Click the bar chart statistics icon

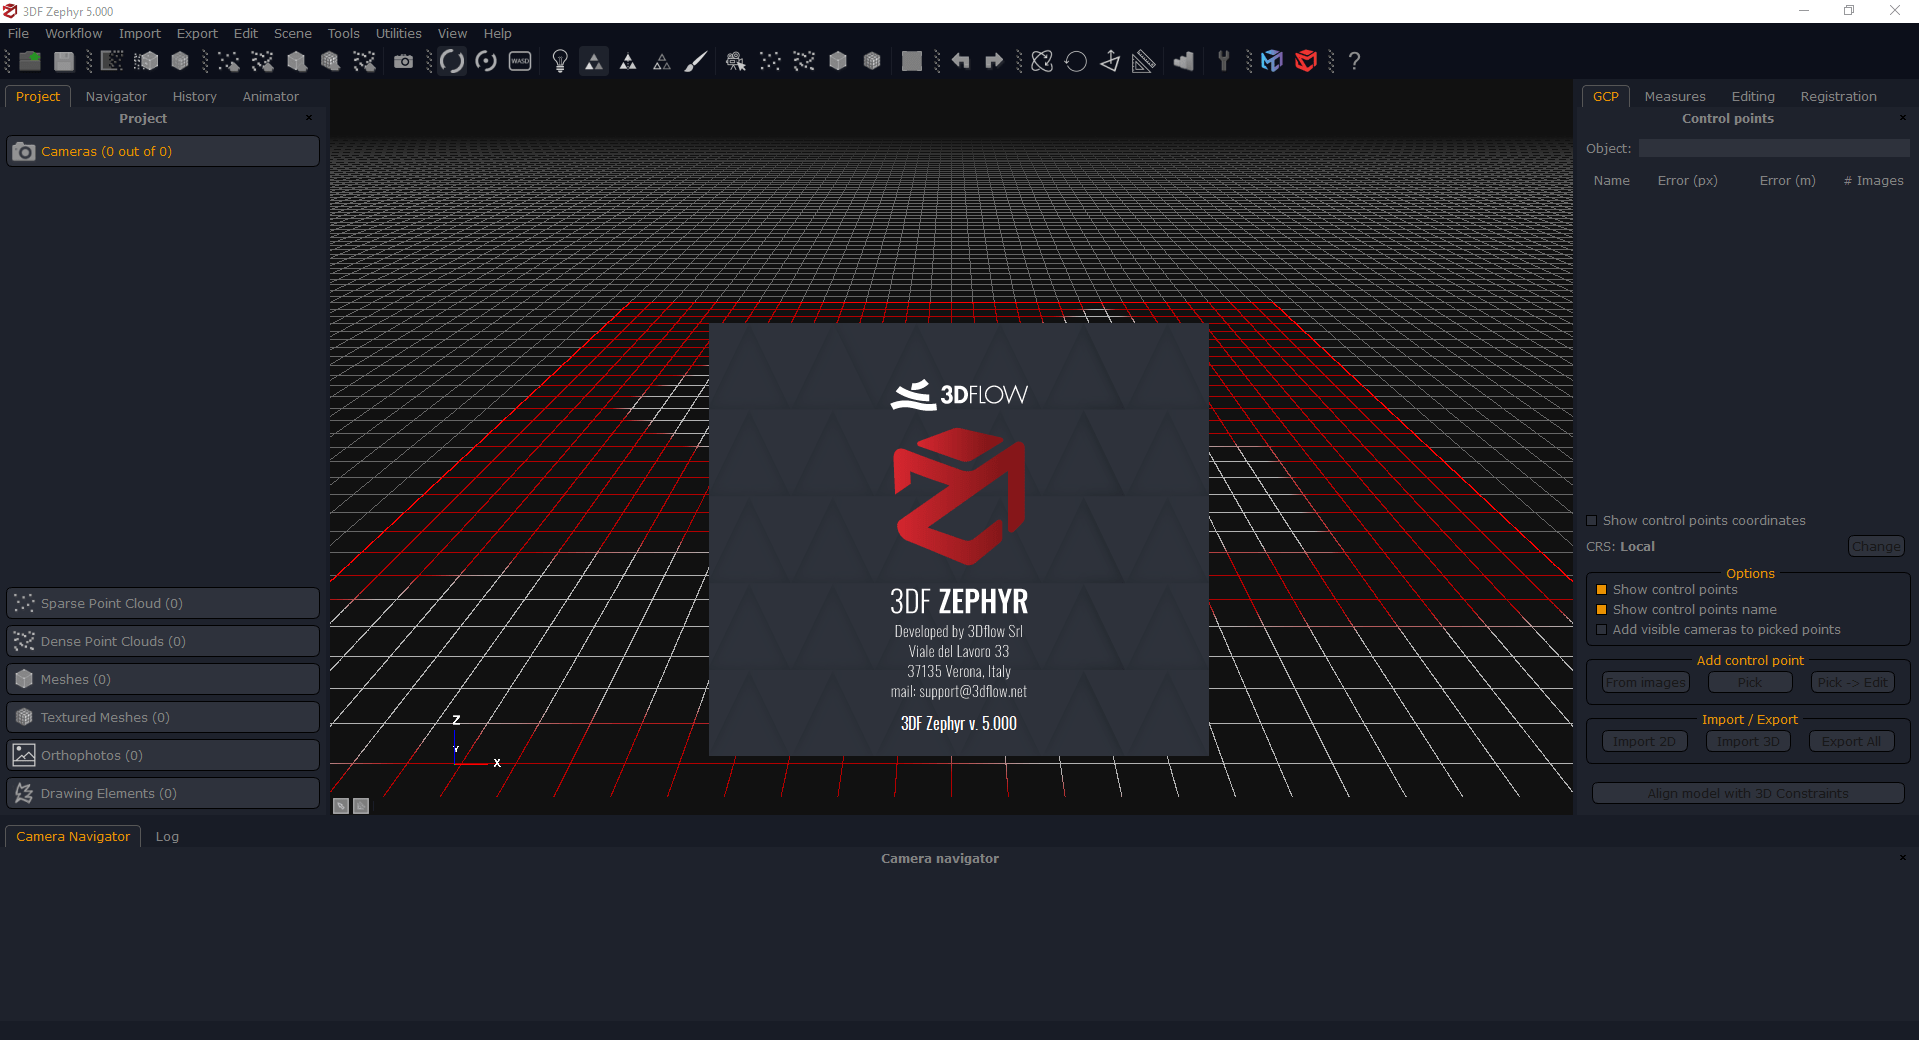[1184, 61]
